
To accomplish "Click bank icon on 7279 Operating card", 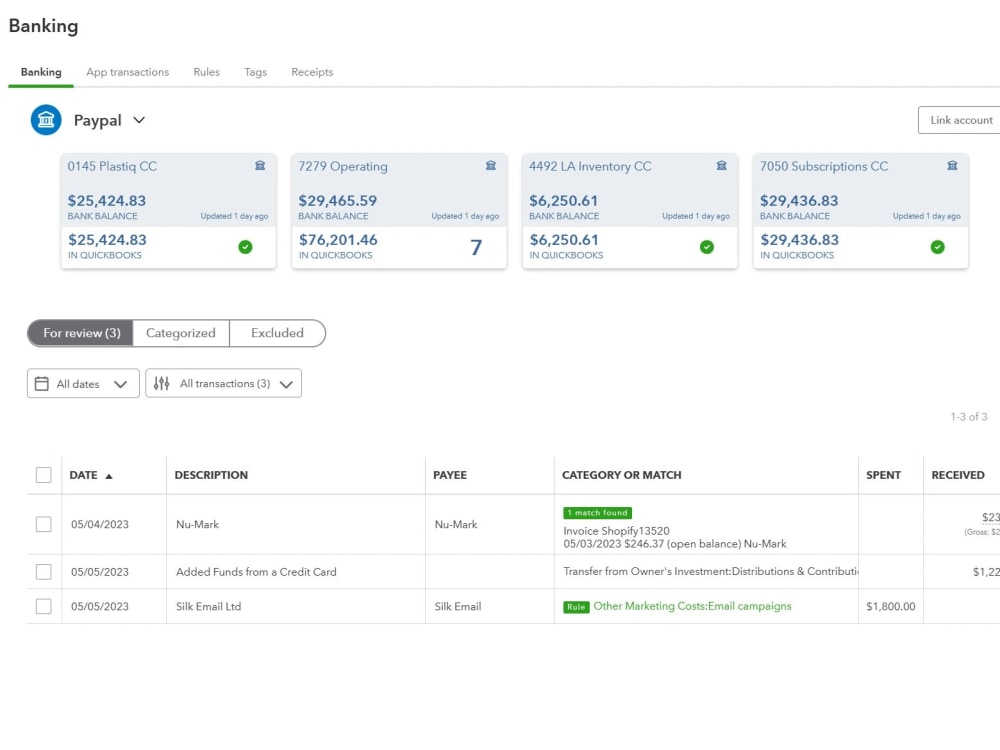I will pos(490,166).
